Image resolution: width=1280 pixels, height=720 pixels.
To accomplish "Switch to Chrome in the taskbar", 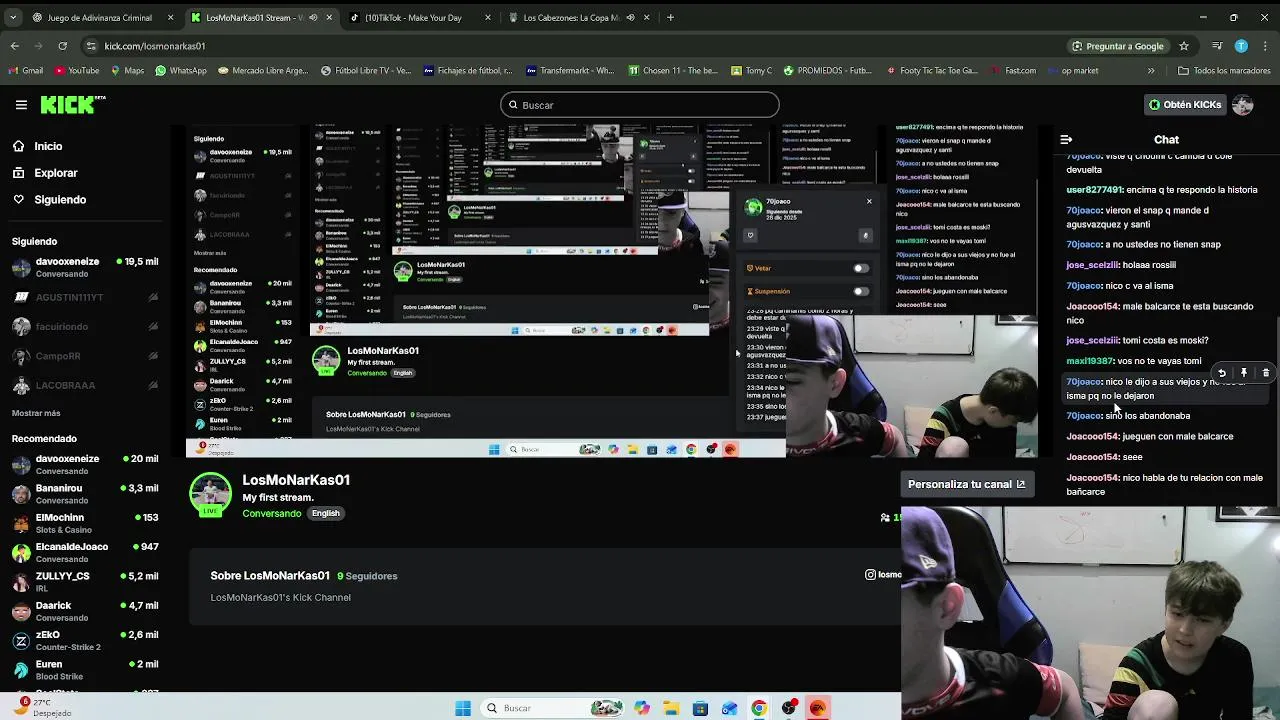I will point(759,708).
